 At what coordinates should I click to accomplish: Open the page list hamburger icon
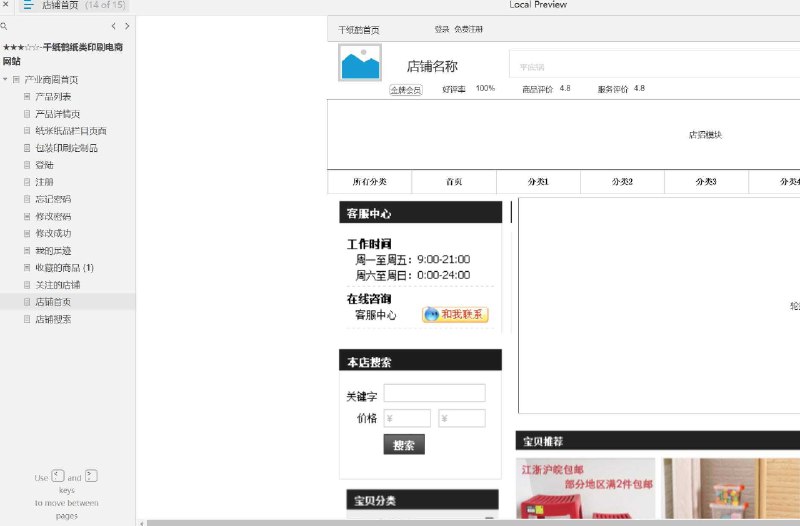tap(29, 5)
